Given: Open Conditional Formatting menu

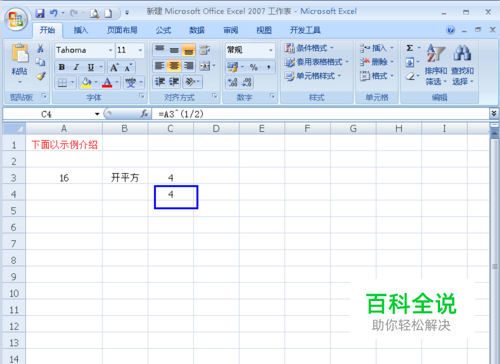Looking at the screenshot, I should pyautogui.click(x=309, y=48).
